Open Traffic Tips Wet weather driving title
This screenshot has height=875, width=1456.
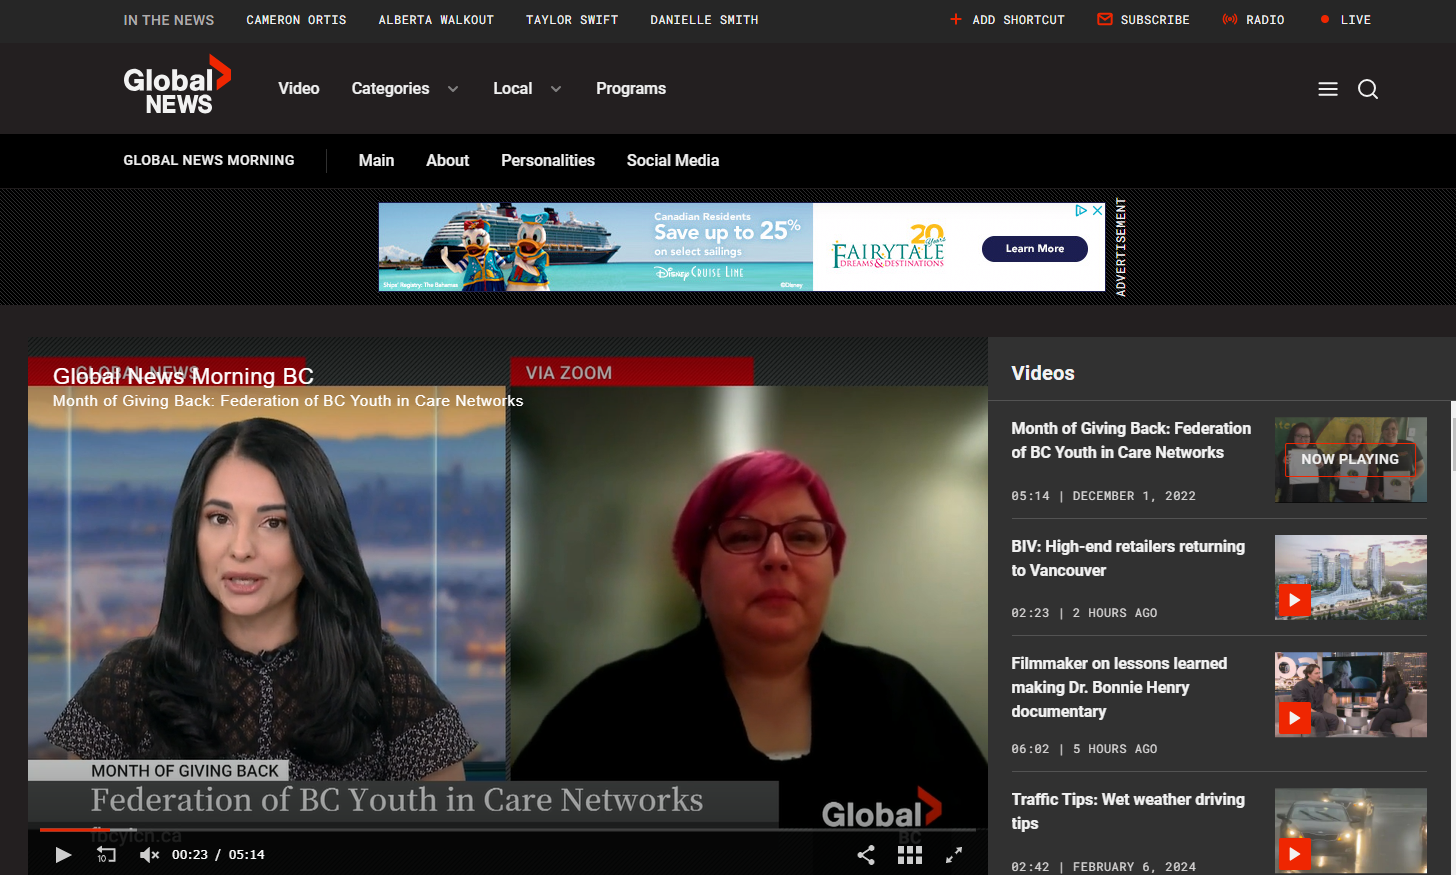tap(1128, 811)
